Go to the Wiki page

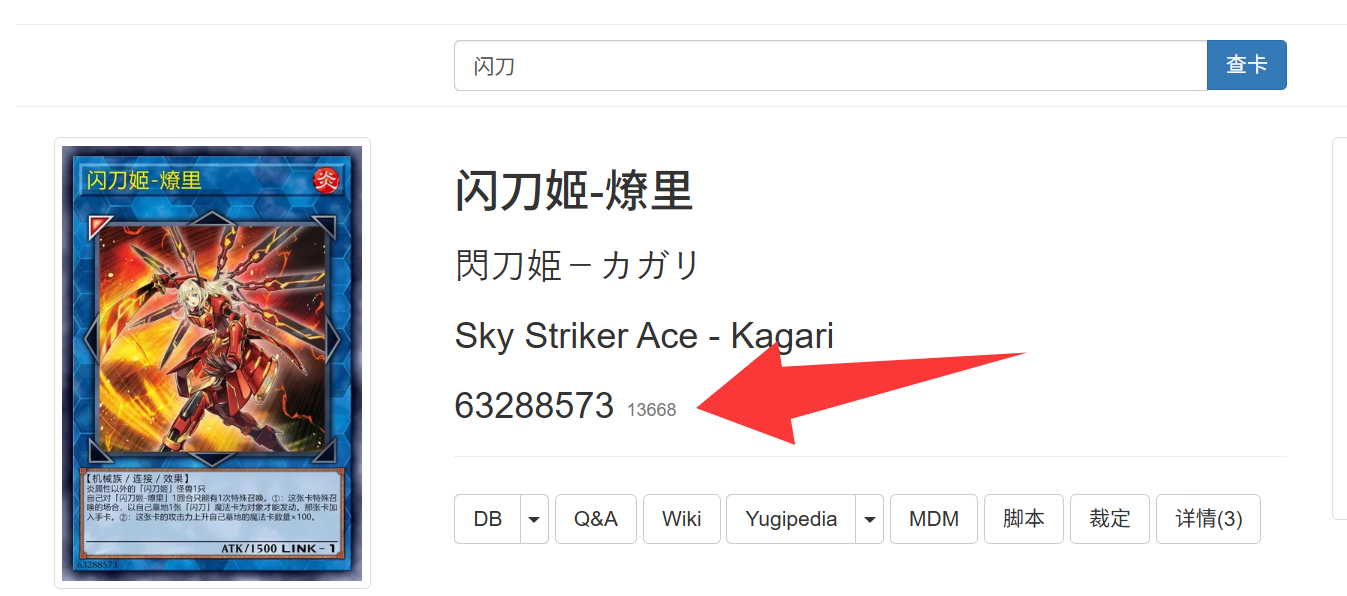tap(681, 519)
